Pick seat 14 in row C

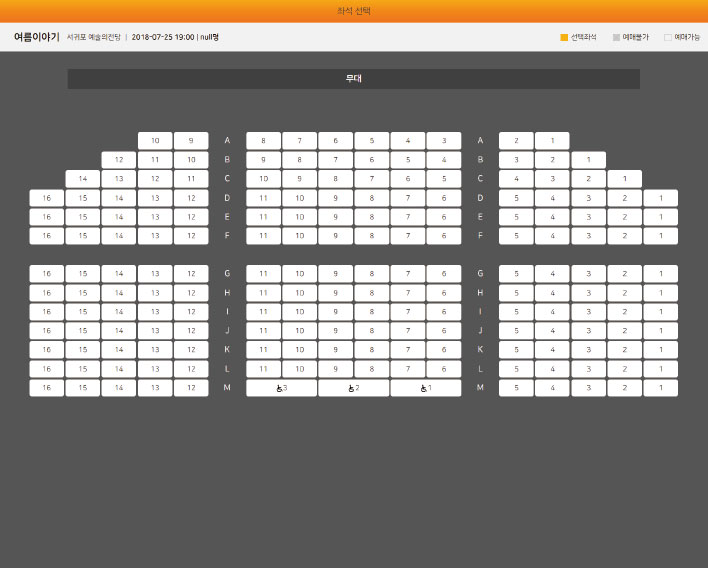coord(83,179)
